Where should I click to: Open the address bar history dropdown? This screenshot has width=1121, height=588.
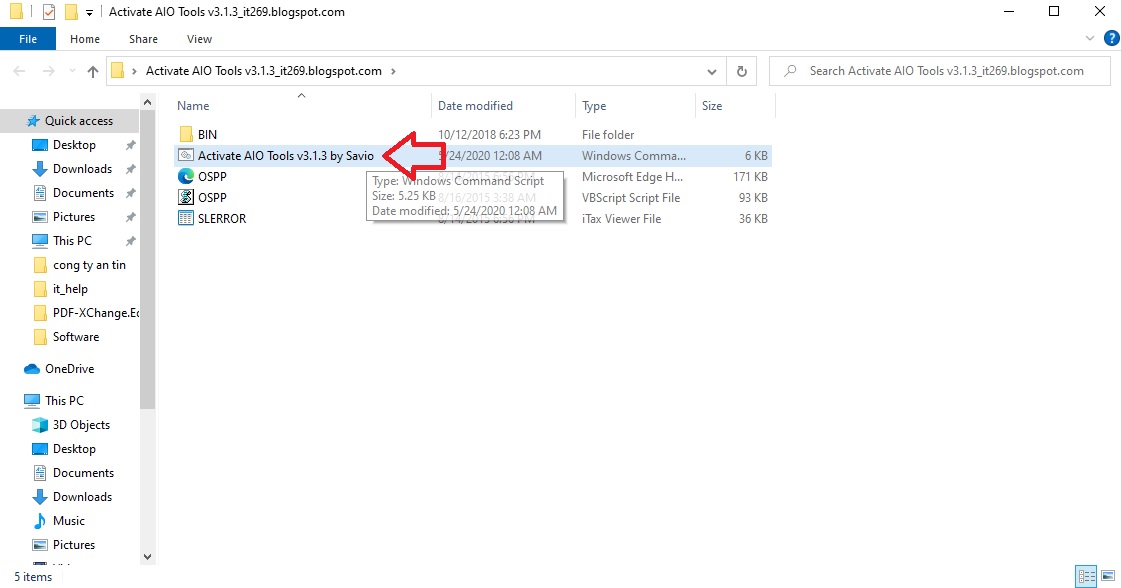[x=711, y=70]
